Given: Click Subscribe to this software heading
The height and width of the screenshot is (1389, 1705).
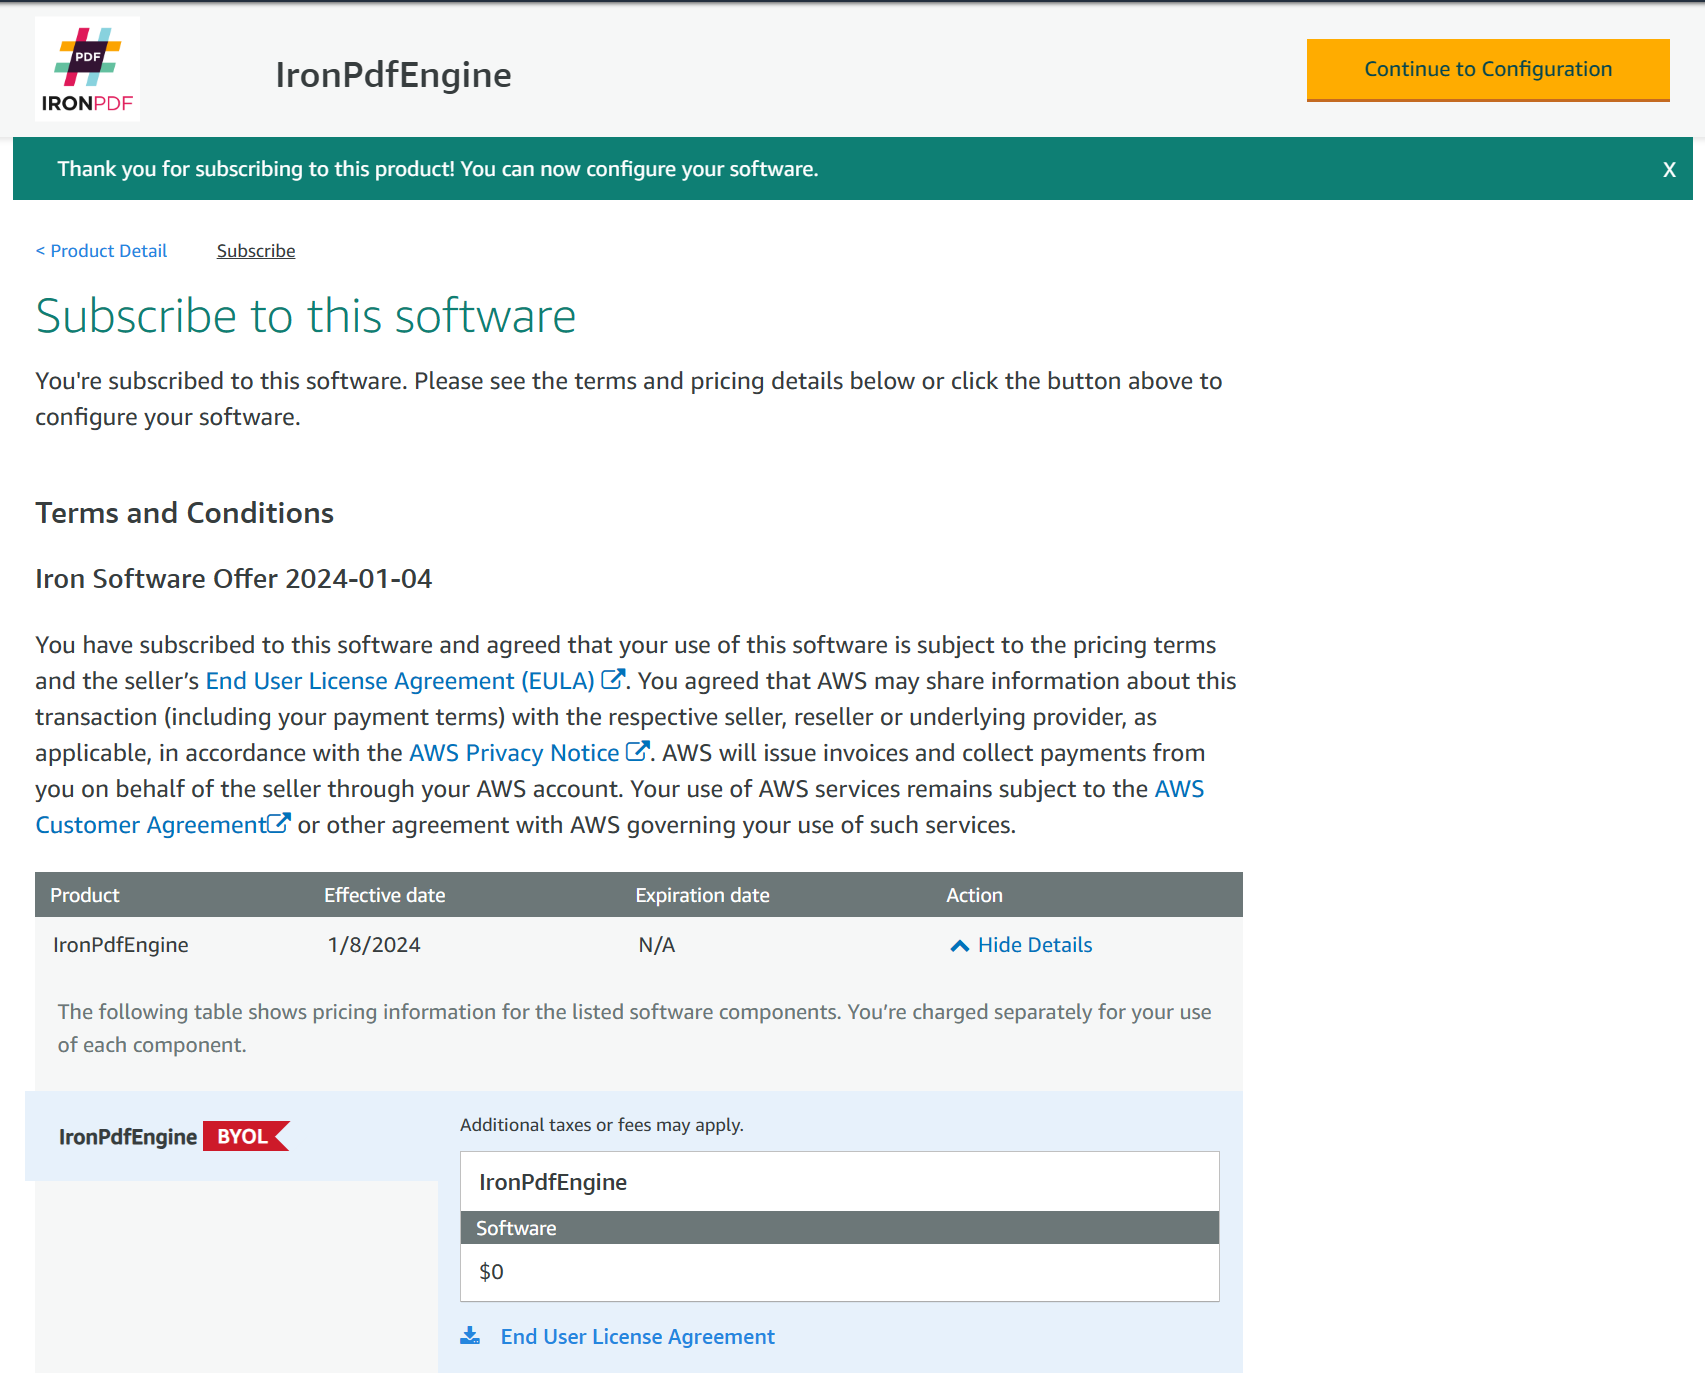Looking at the screenshot, I should click(x=306, y=316).
